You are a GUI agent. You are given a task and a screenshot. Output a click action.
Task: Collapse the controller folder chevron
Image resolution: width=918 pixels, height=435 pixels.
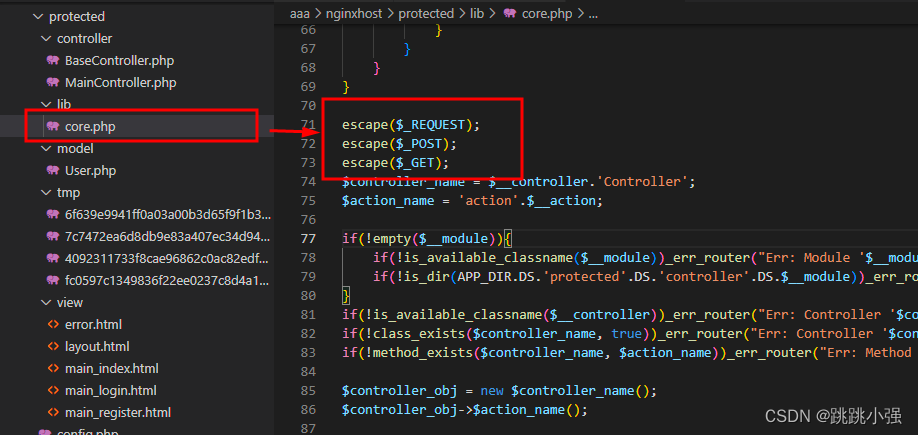click(x=46, y=39)
